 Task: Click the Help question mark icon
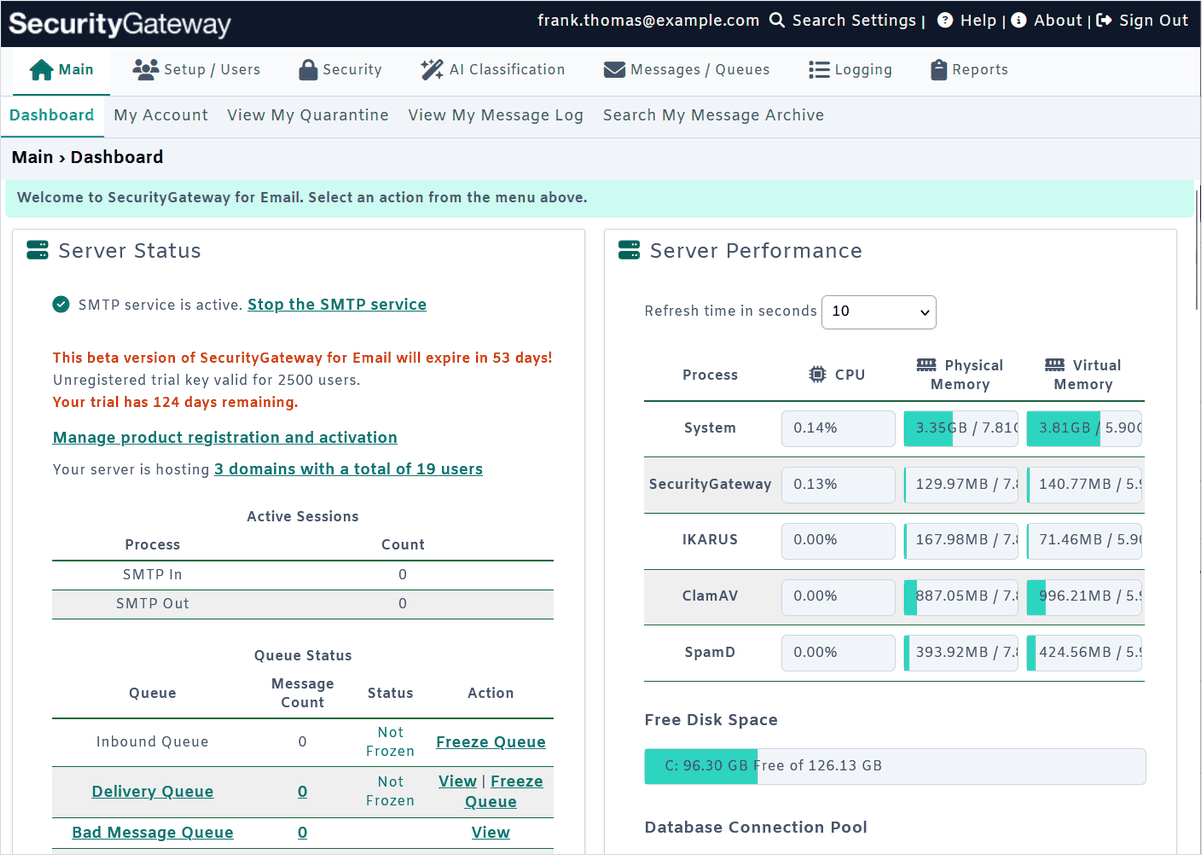(x=945, y=20)
